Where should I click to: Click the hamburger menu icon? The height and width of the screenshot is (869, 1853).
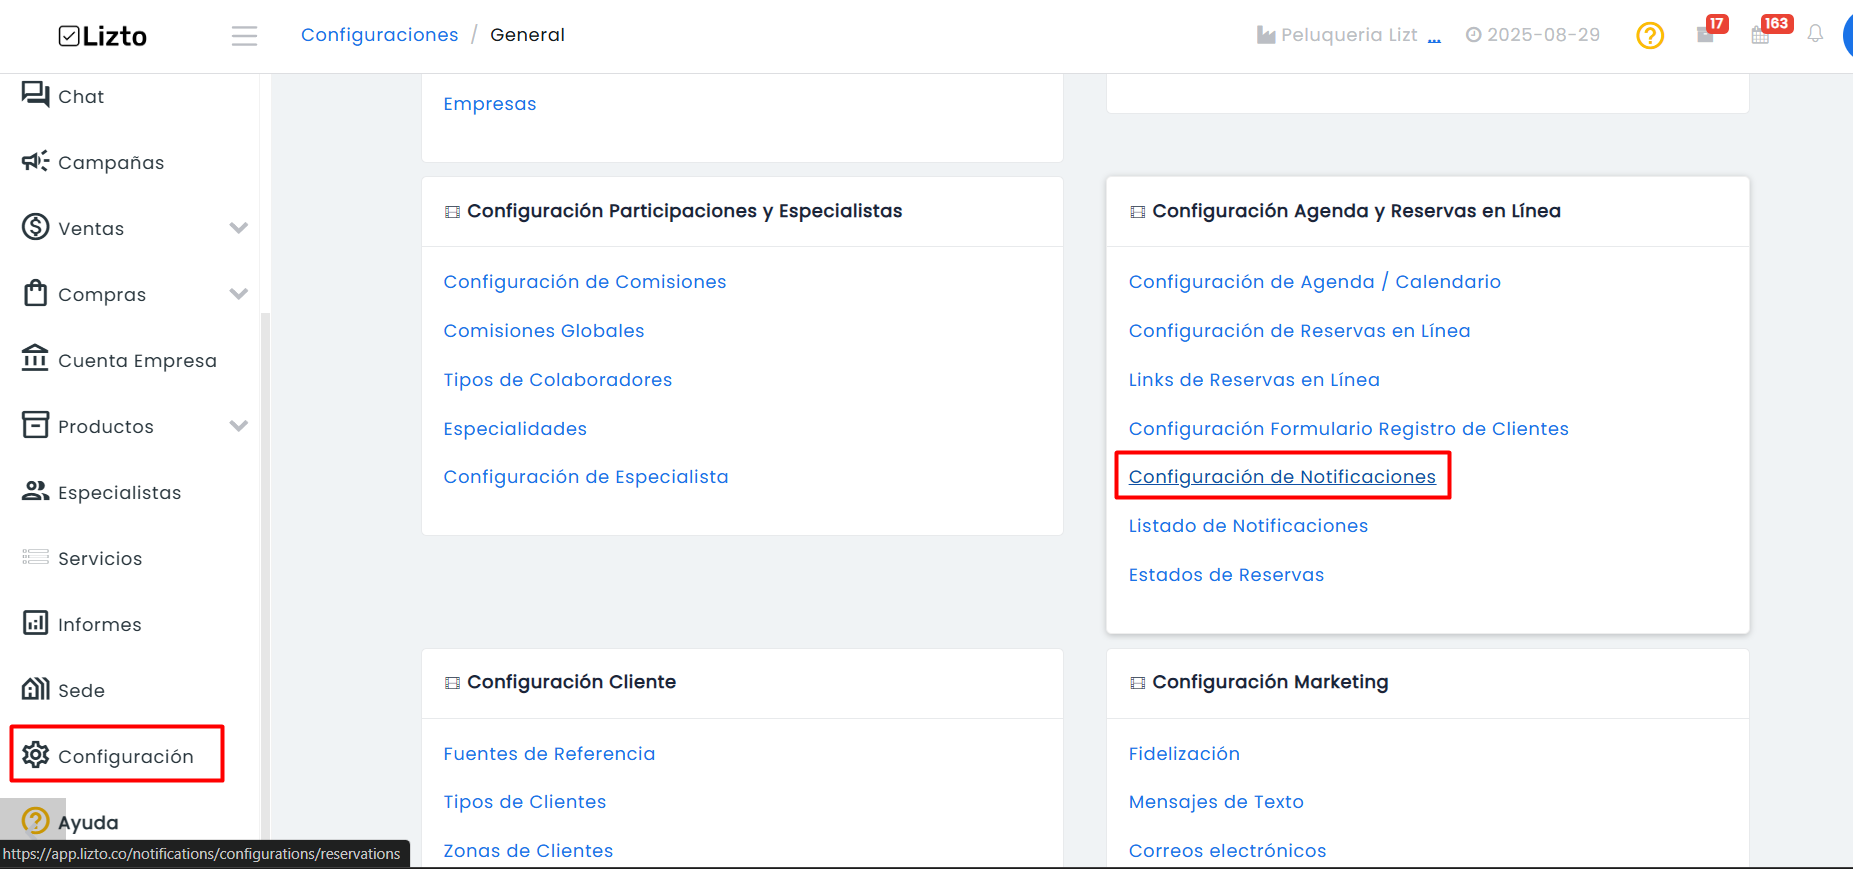pyautogui.click(x=244, y=36)
